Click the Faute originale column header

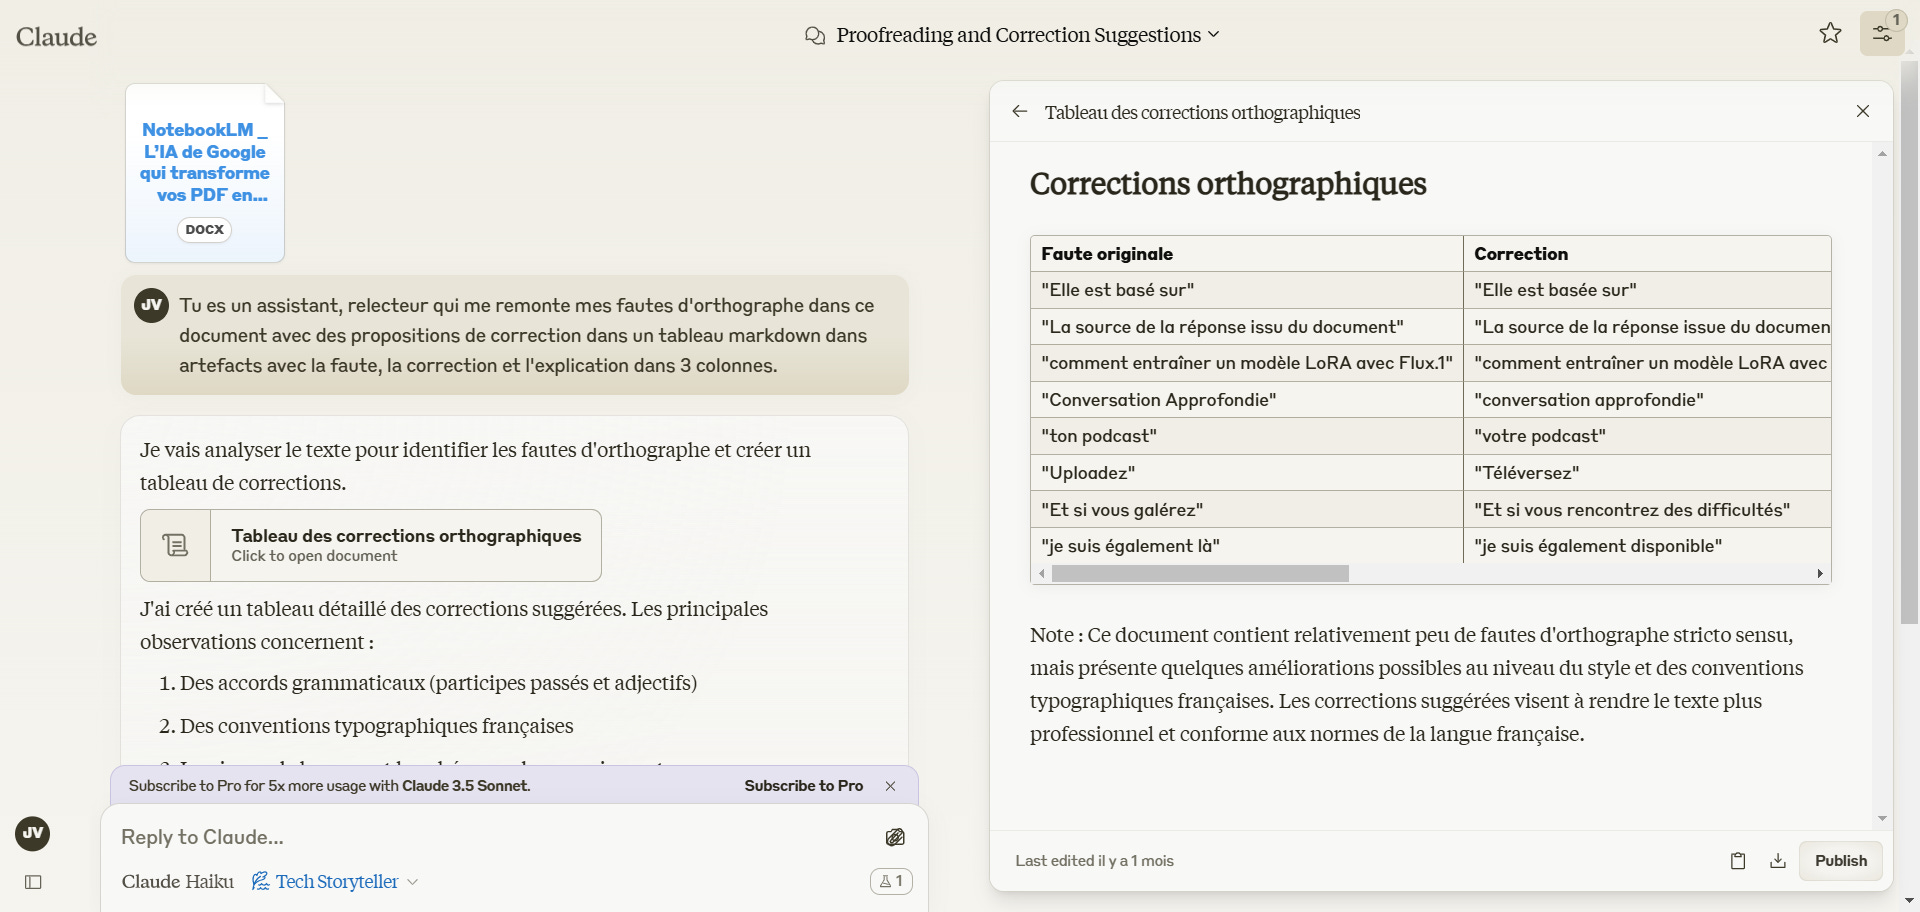[x=1247, y=254]
